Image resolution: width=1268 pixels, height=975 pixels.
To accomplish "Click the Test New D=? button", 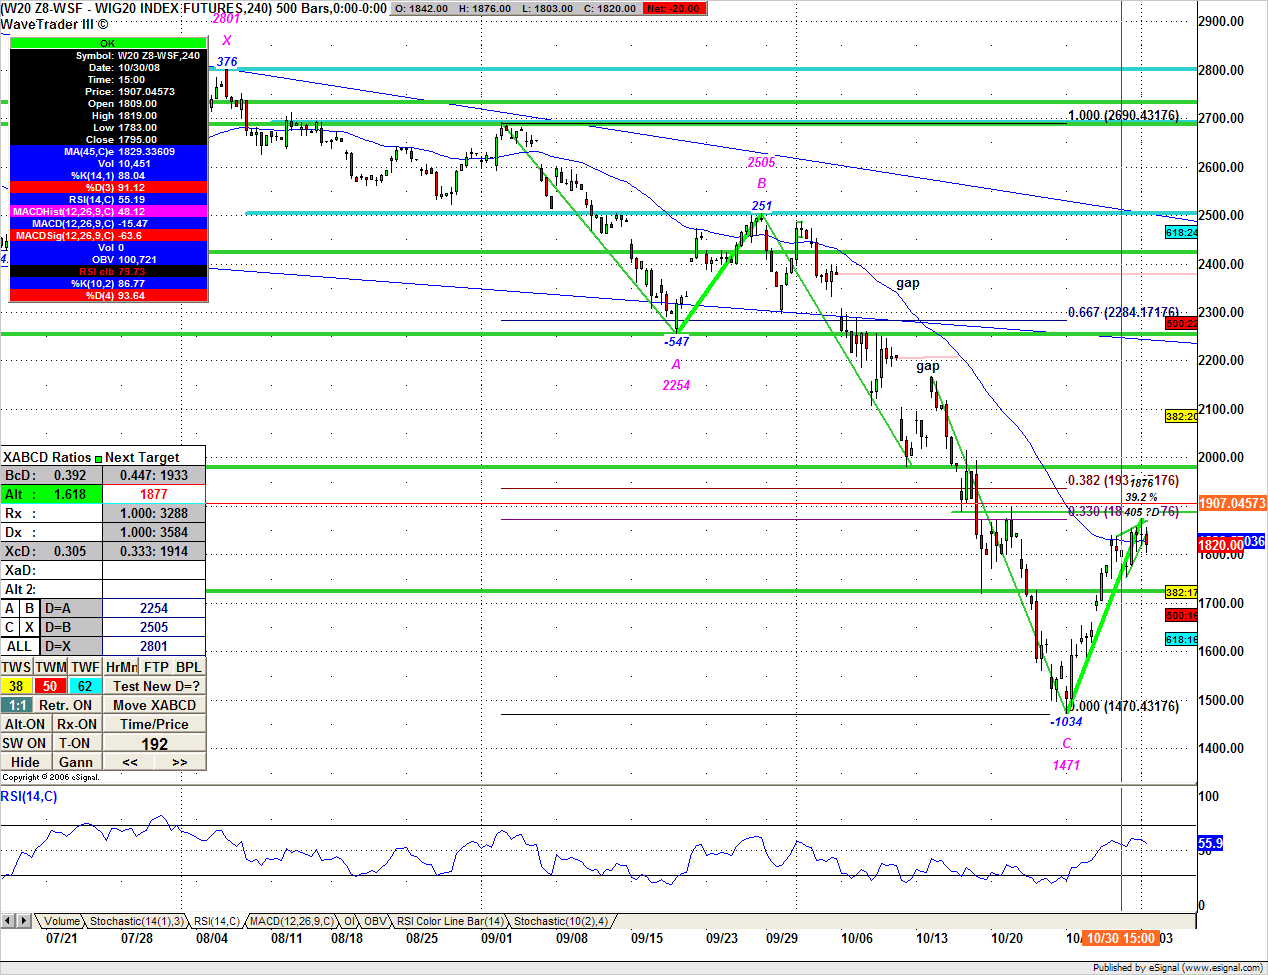I will coord(155,686).
